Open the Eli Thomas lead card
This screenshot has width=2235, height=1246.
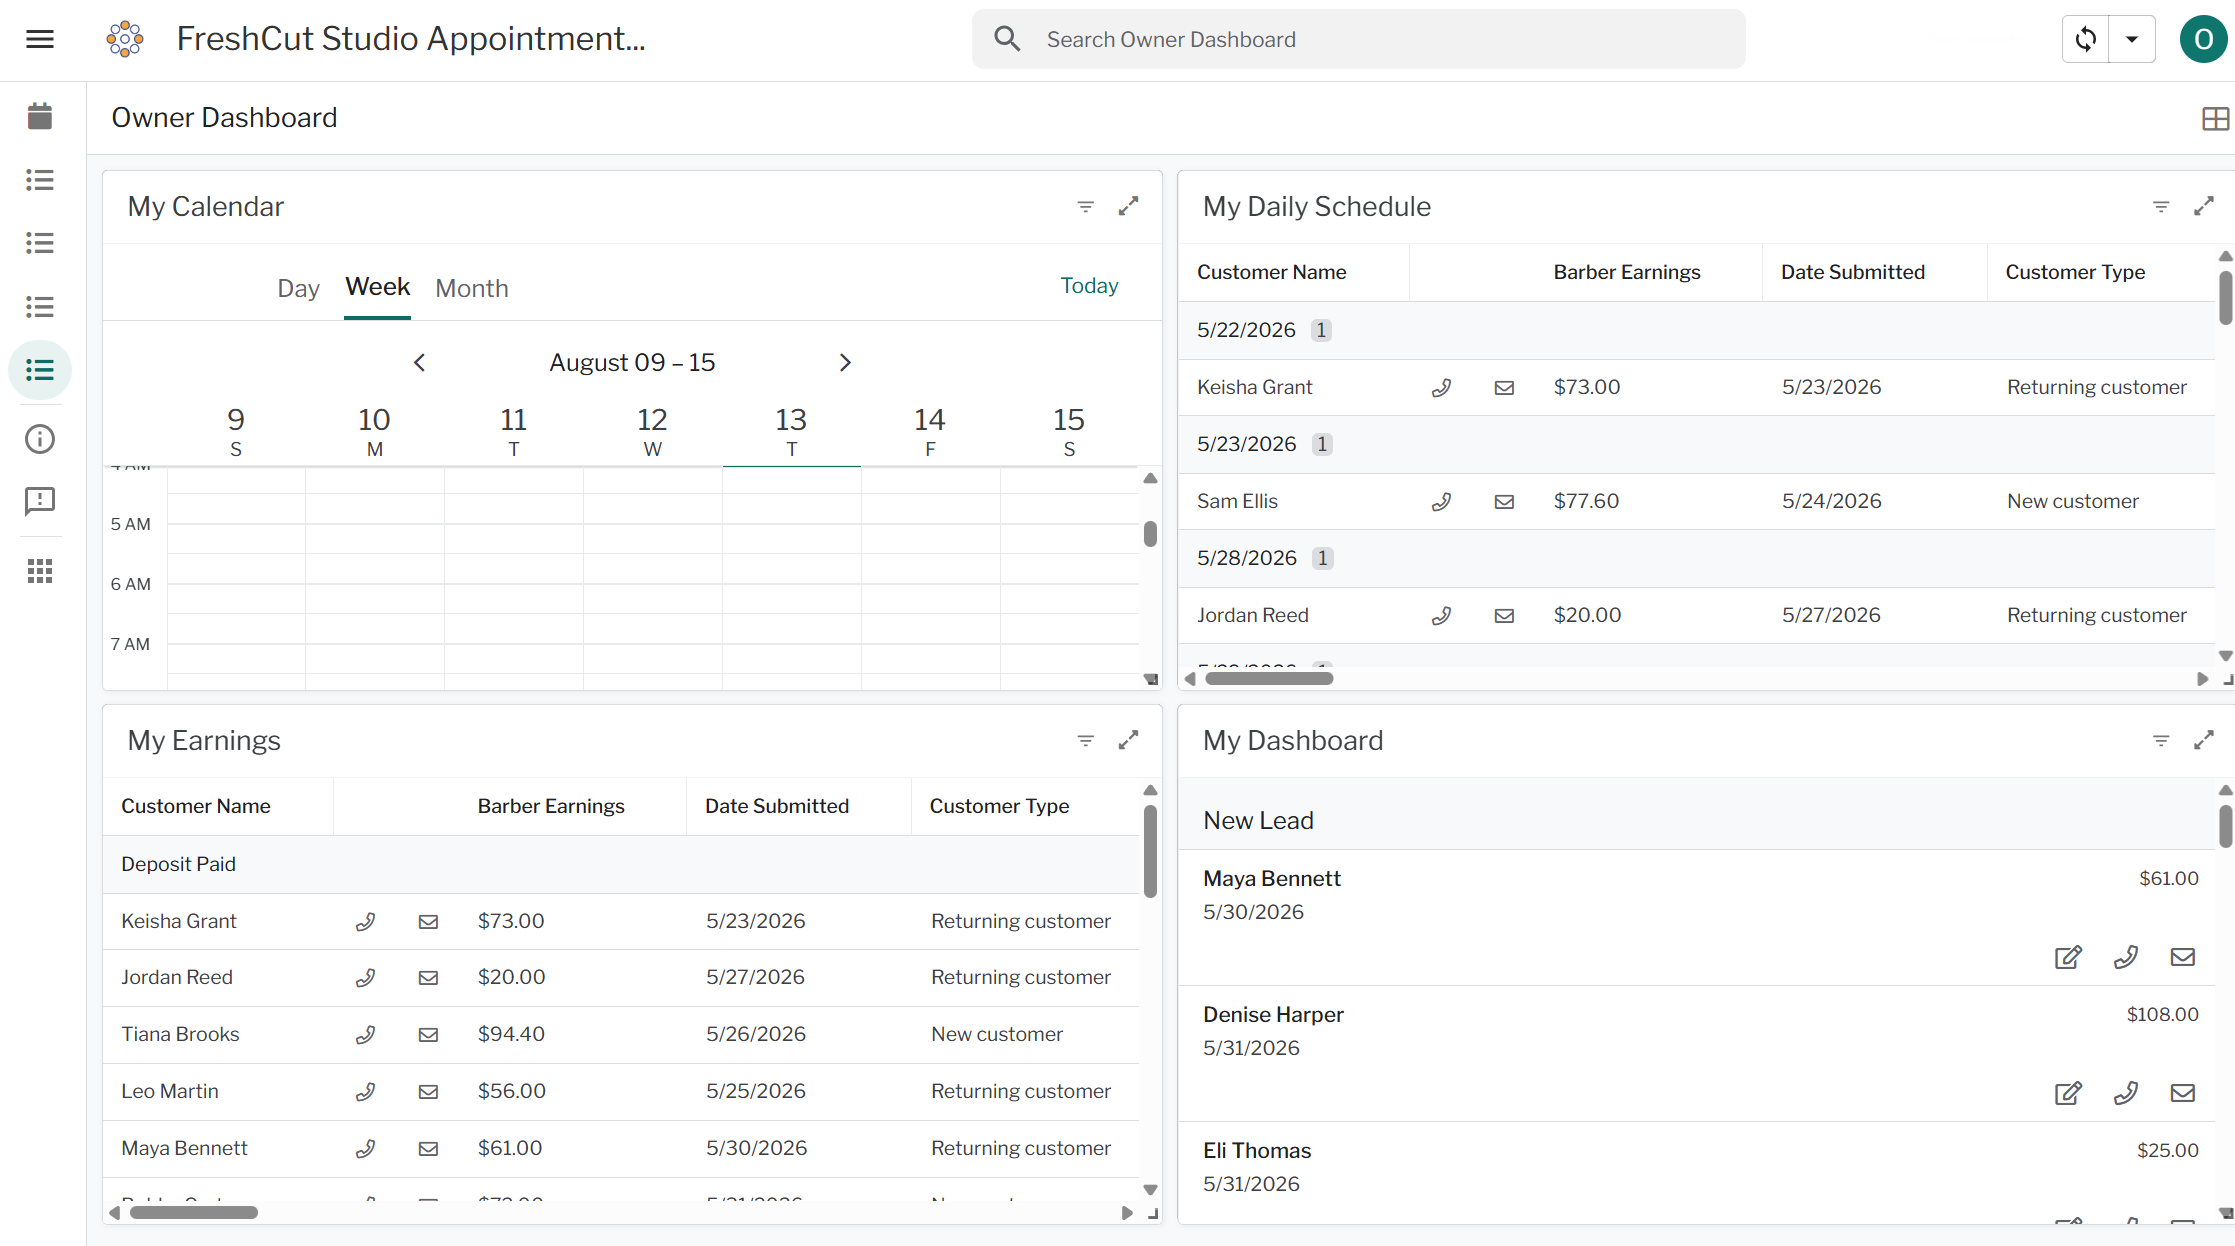coord(1697,1171)
